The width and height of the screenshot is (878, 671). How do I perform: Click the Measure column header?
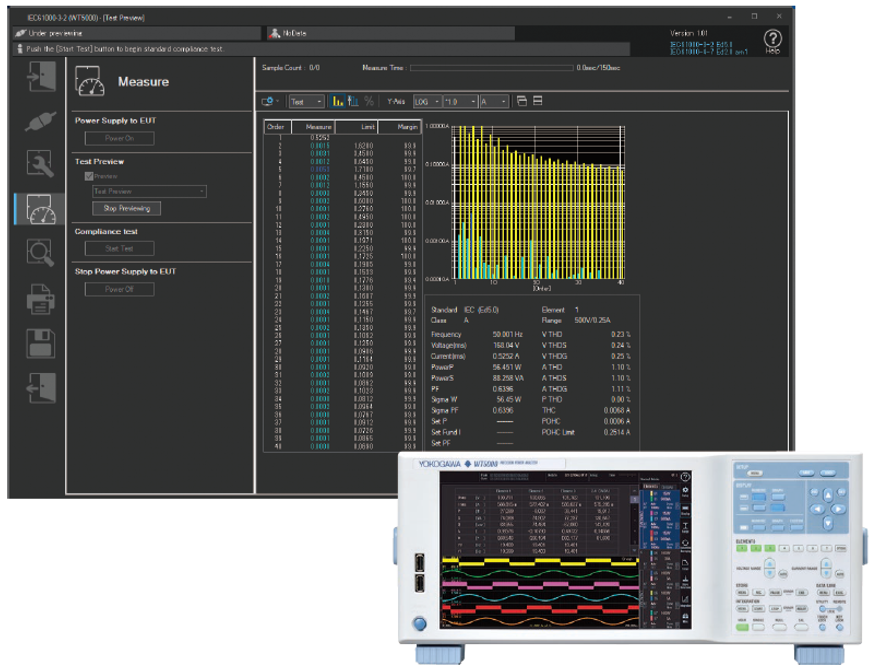[x=317, y=127]
